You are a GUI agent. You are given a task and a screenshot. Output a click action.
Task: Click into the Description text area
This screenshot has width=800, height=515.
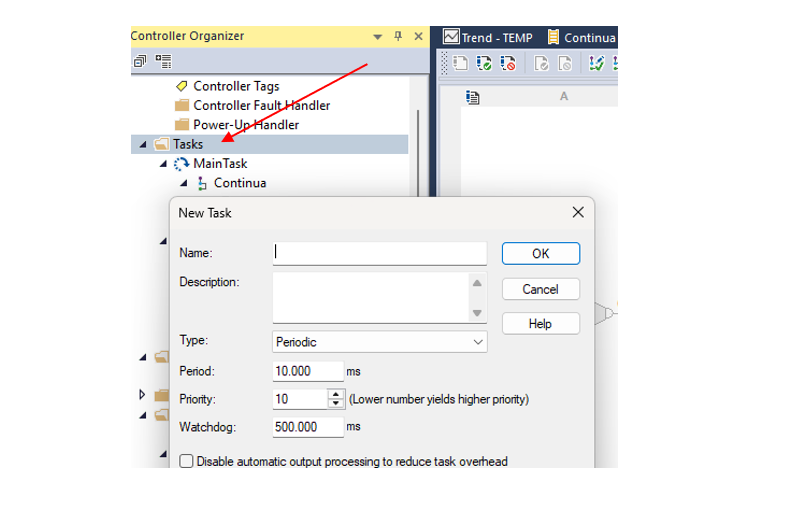click(x=370, y=297)
